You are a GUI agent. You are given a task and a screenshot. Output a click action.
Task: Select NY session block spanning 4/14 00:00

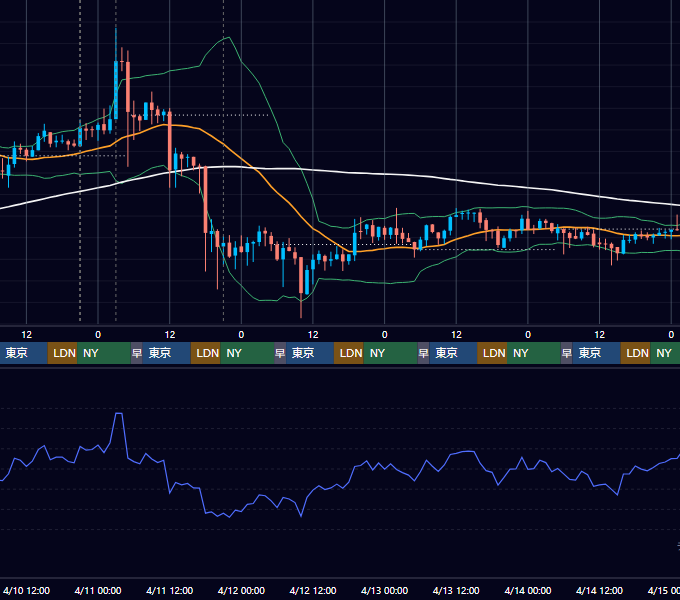click(x=534, y=353)
